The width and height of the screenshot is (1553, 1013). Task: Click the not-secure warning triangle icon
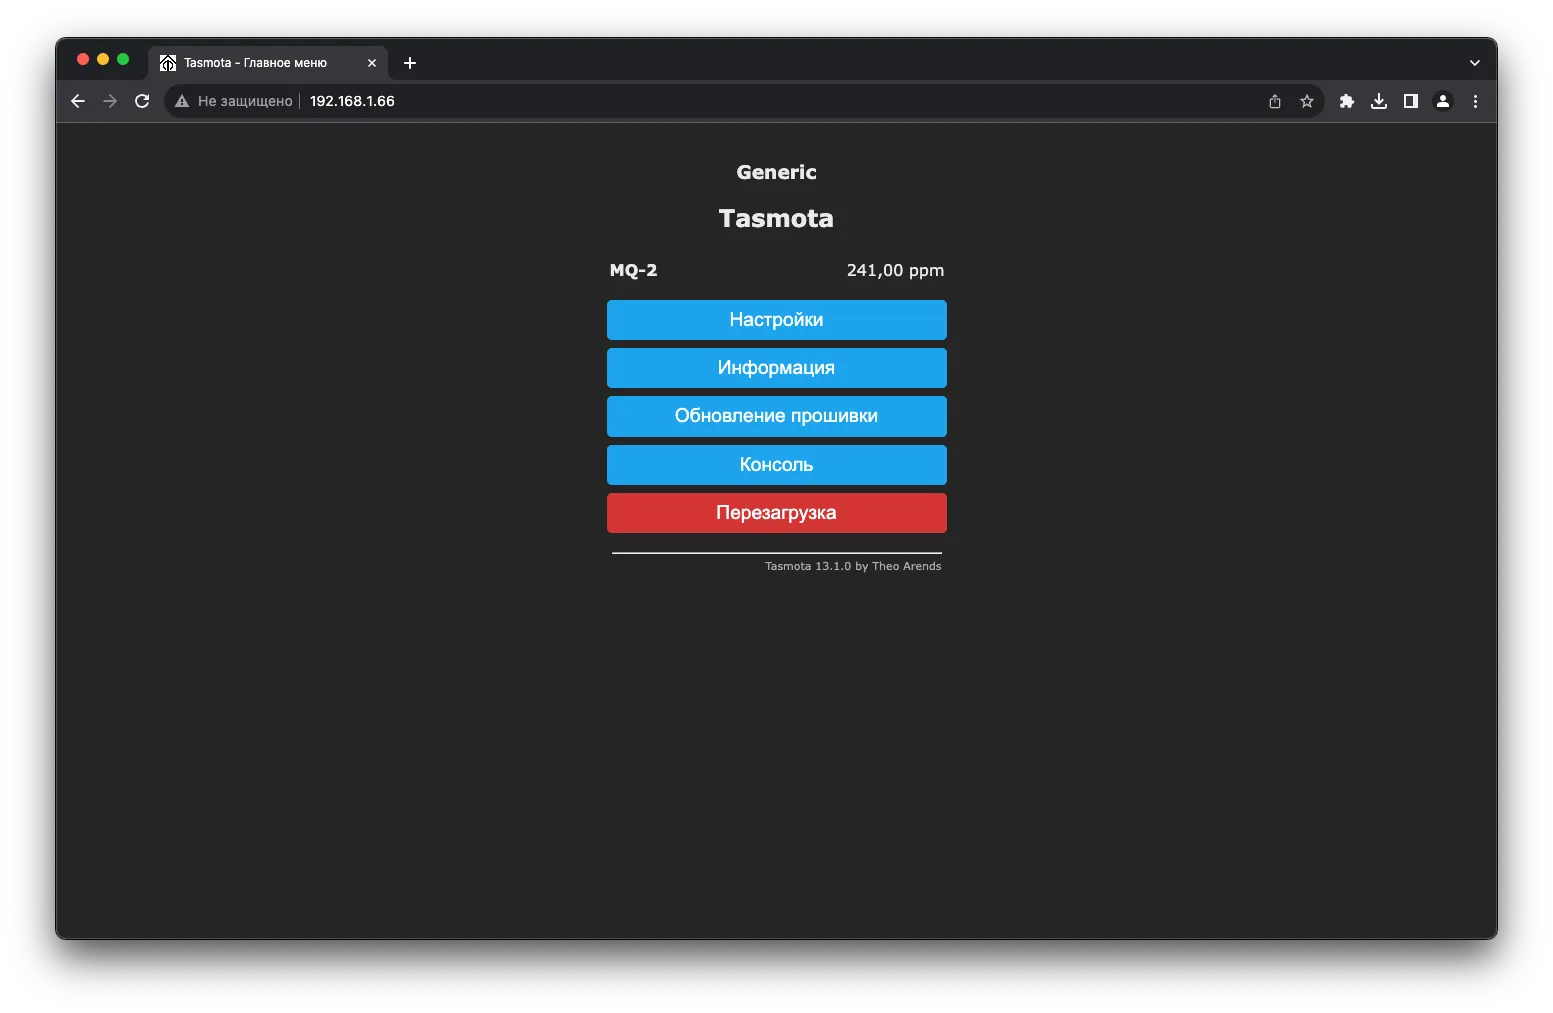182,101
